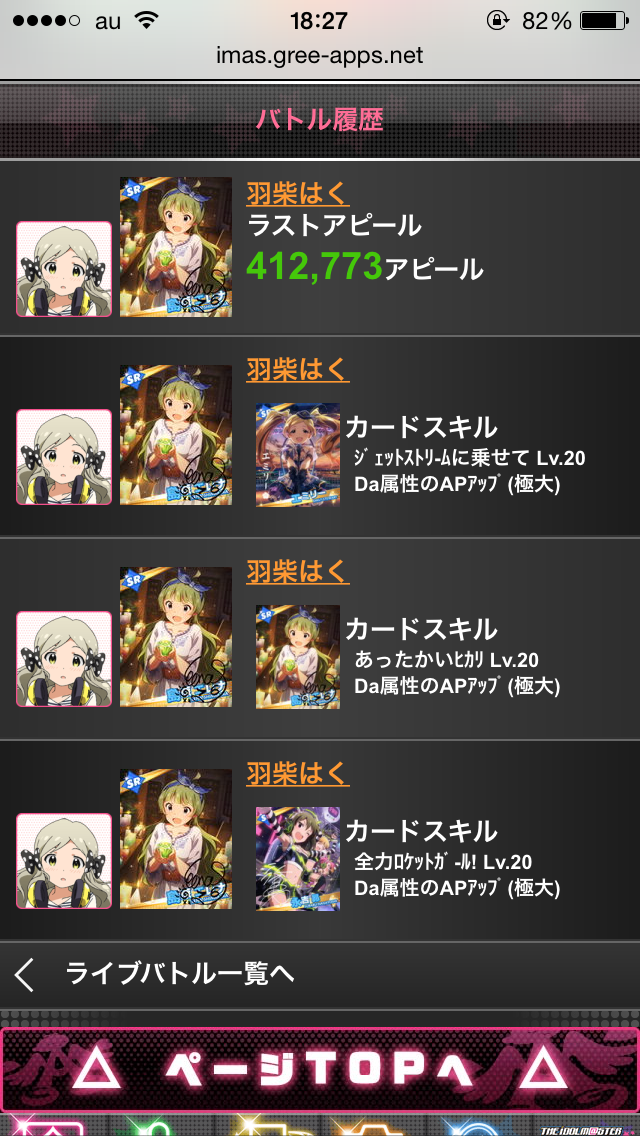Open the 羽柴はく link in the あったかいヒカリ entry
The image size is (640, 1136).
click(298, 572)
